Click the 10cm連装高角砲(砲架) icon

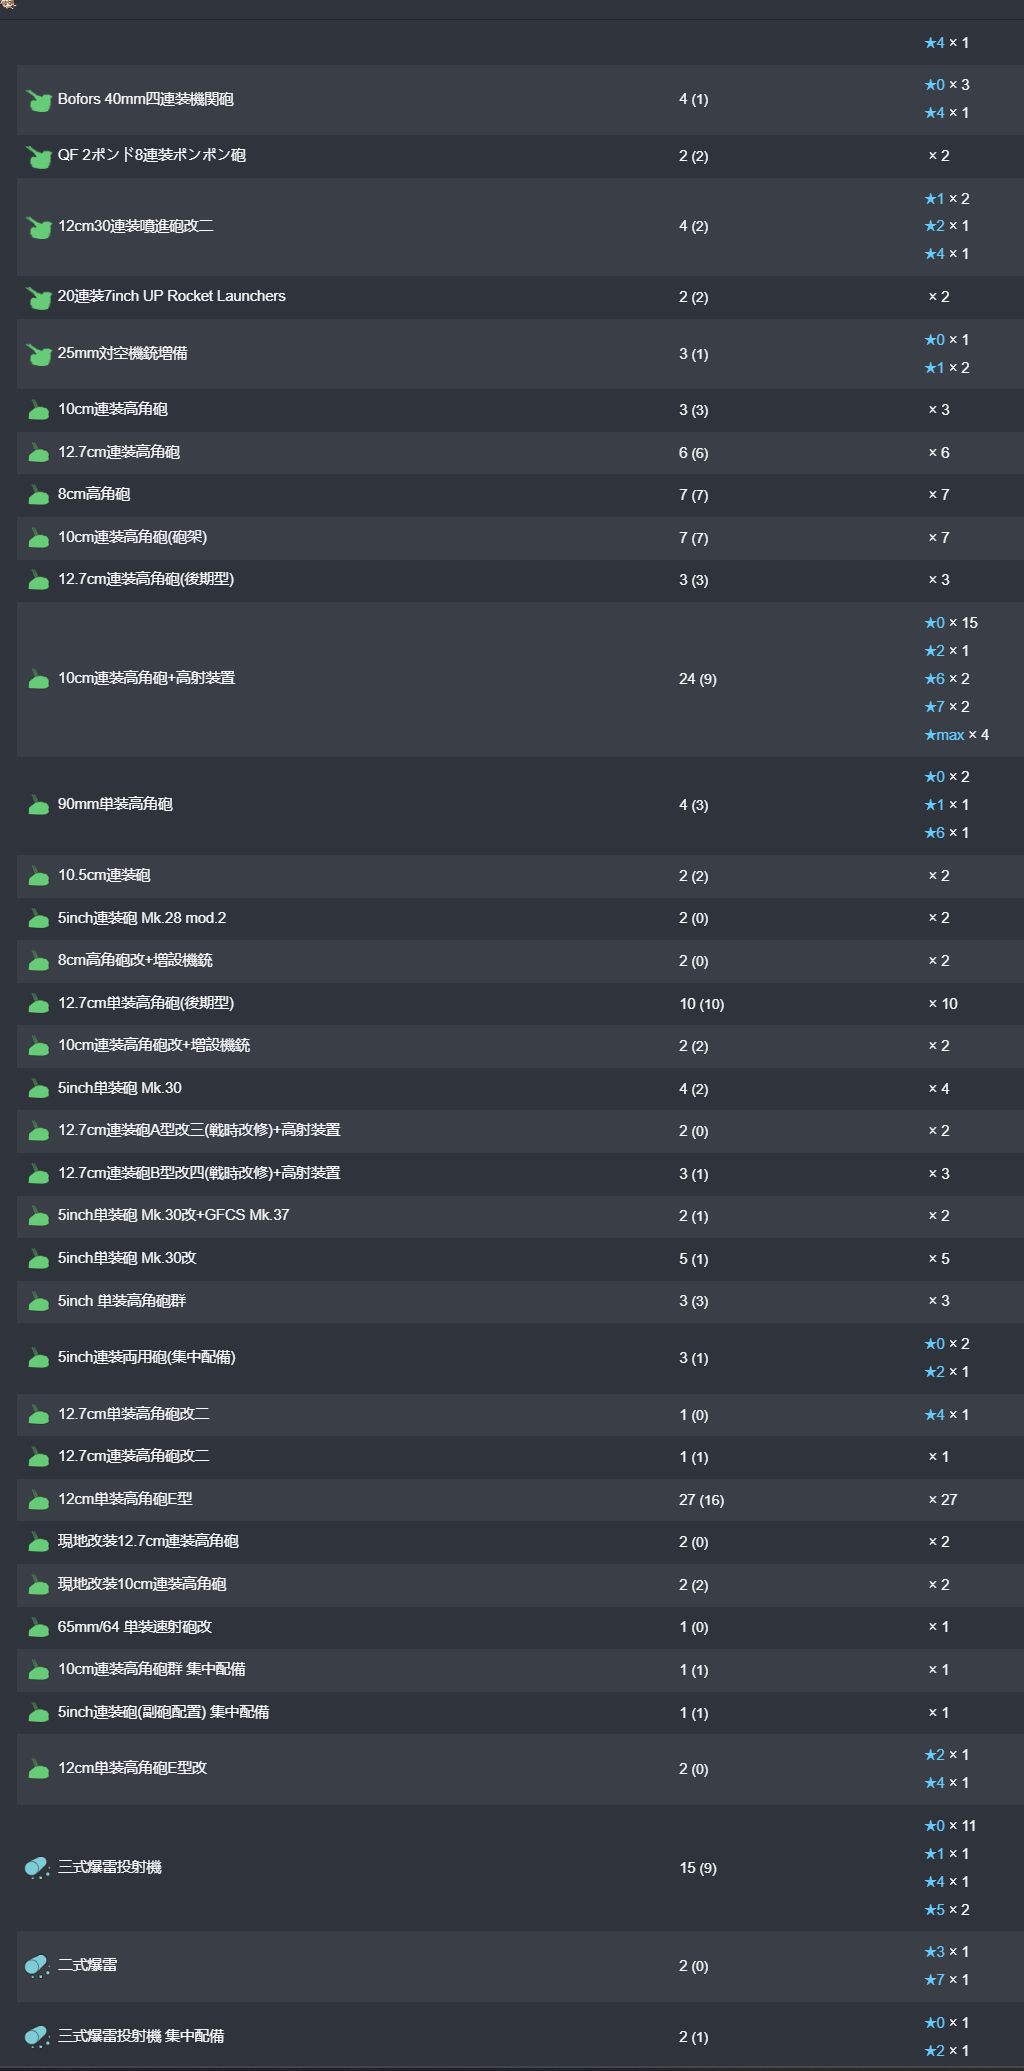[39, 538]
